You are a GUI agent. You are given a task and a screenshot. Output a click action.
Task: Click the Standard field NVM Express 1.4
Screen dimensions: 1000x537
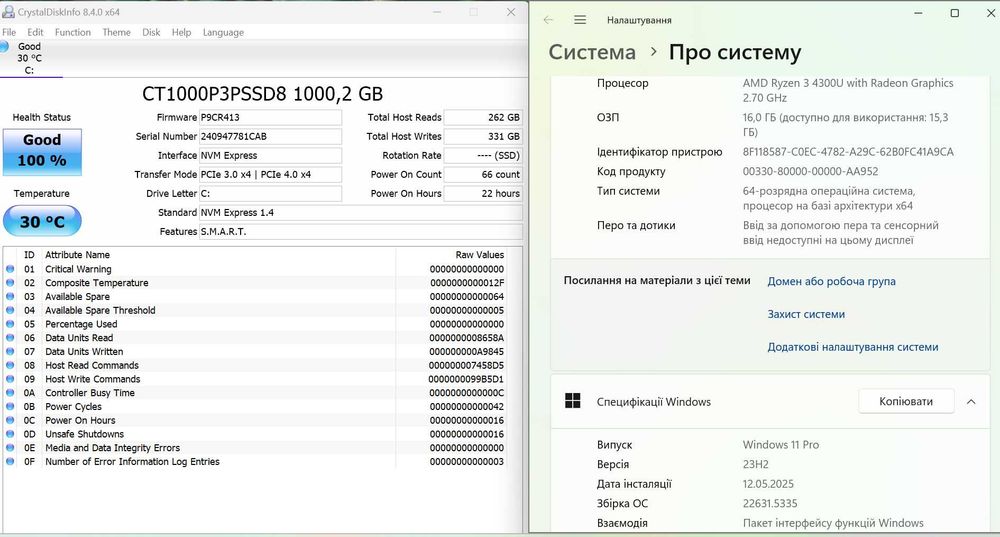click(x=361, y=212)
